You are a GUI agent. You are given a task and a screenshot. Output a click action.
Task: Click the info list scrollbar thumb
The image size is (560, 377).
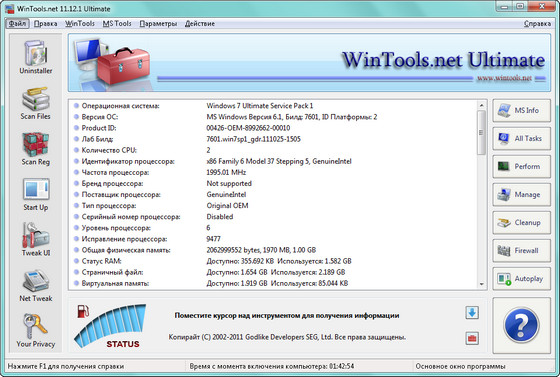tap(481, 132)
